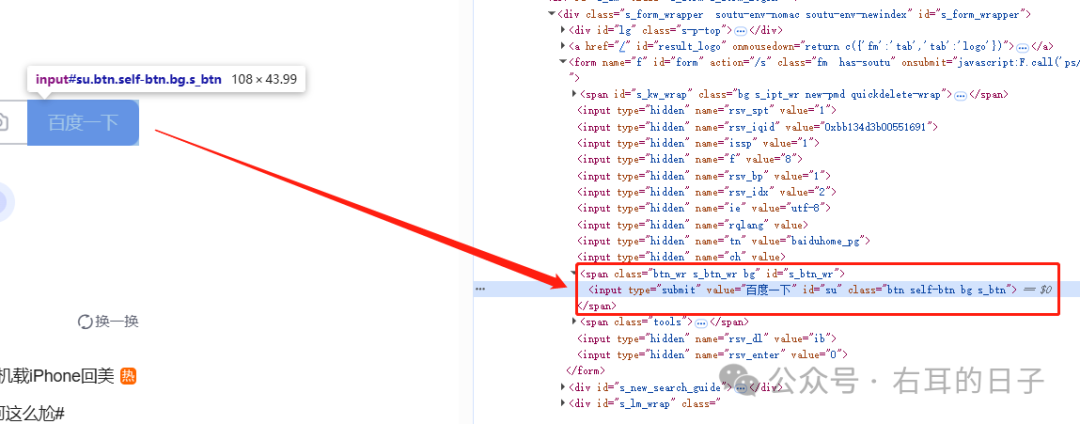1080x424 pixels.
Task: Click the 换一换 refresh icon
Action: point(85,321)
